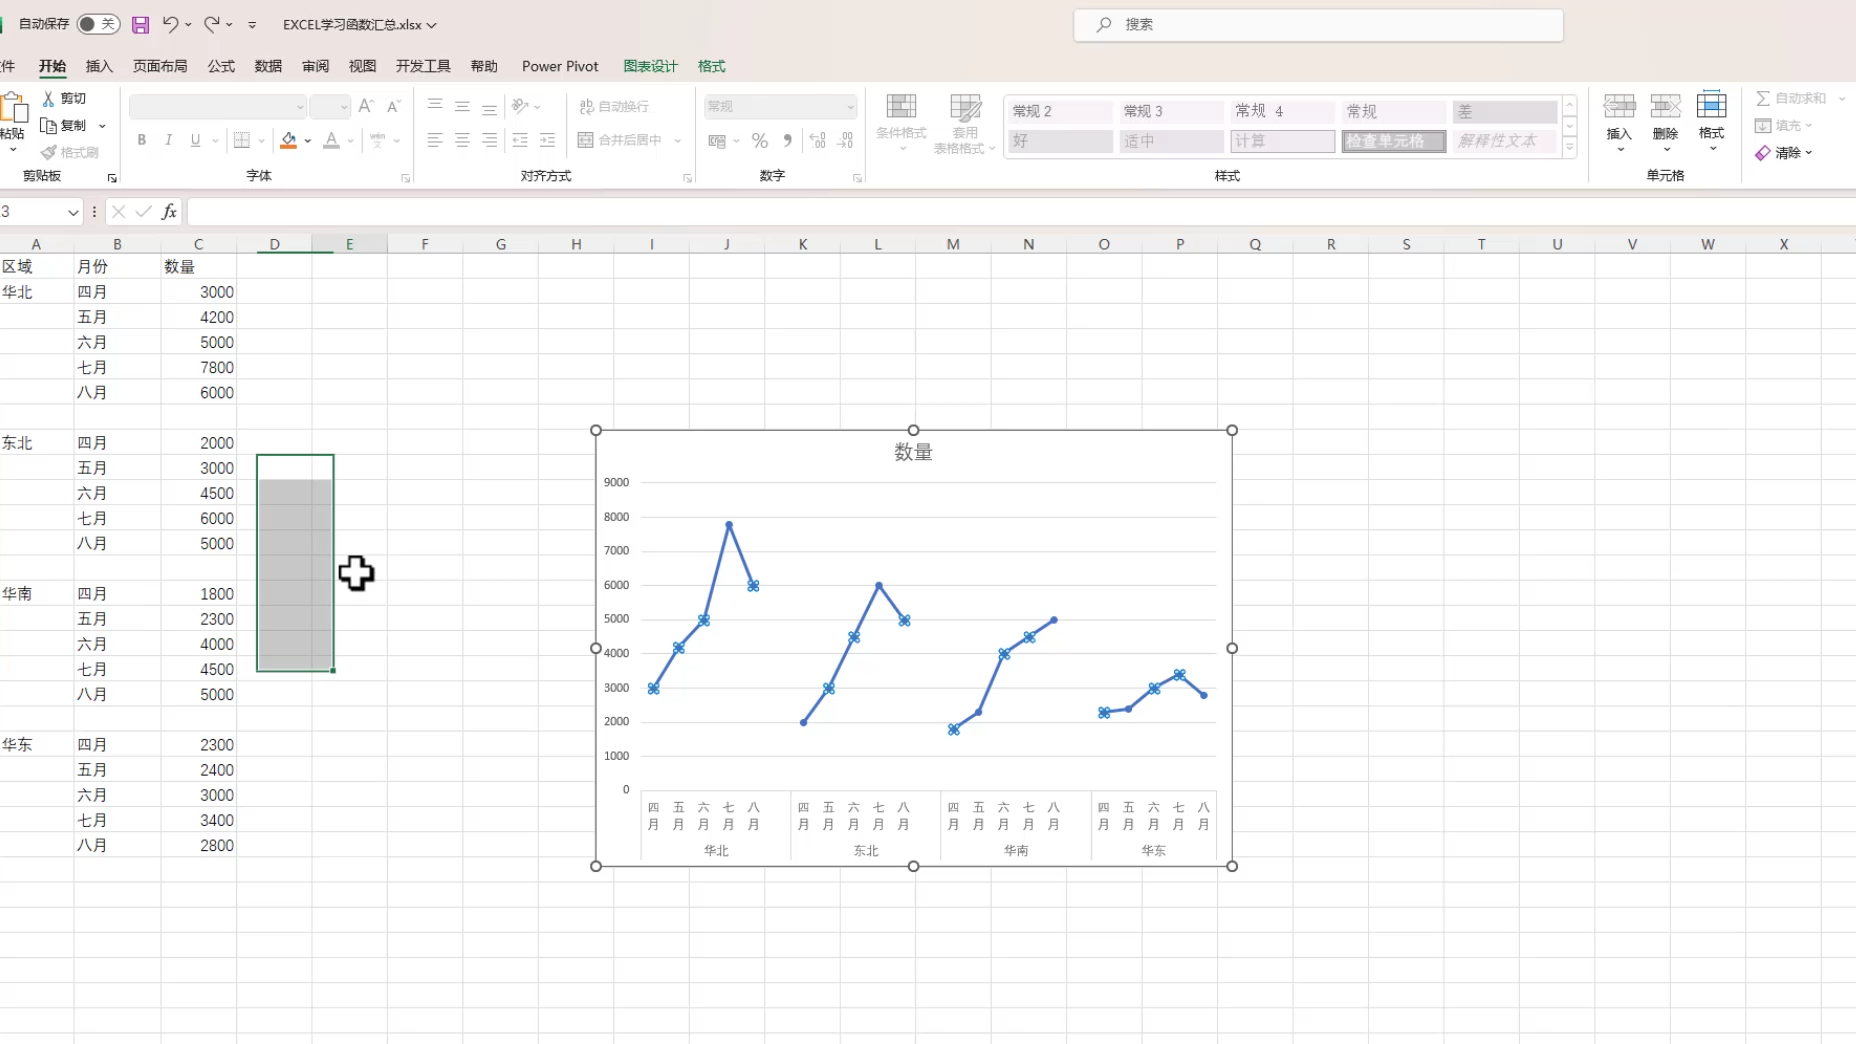Expand the Name Box dropdown arrow

73,212
